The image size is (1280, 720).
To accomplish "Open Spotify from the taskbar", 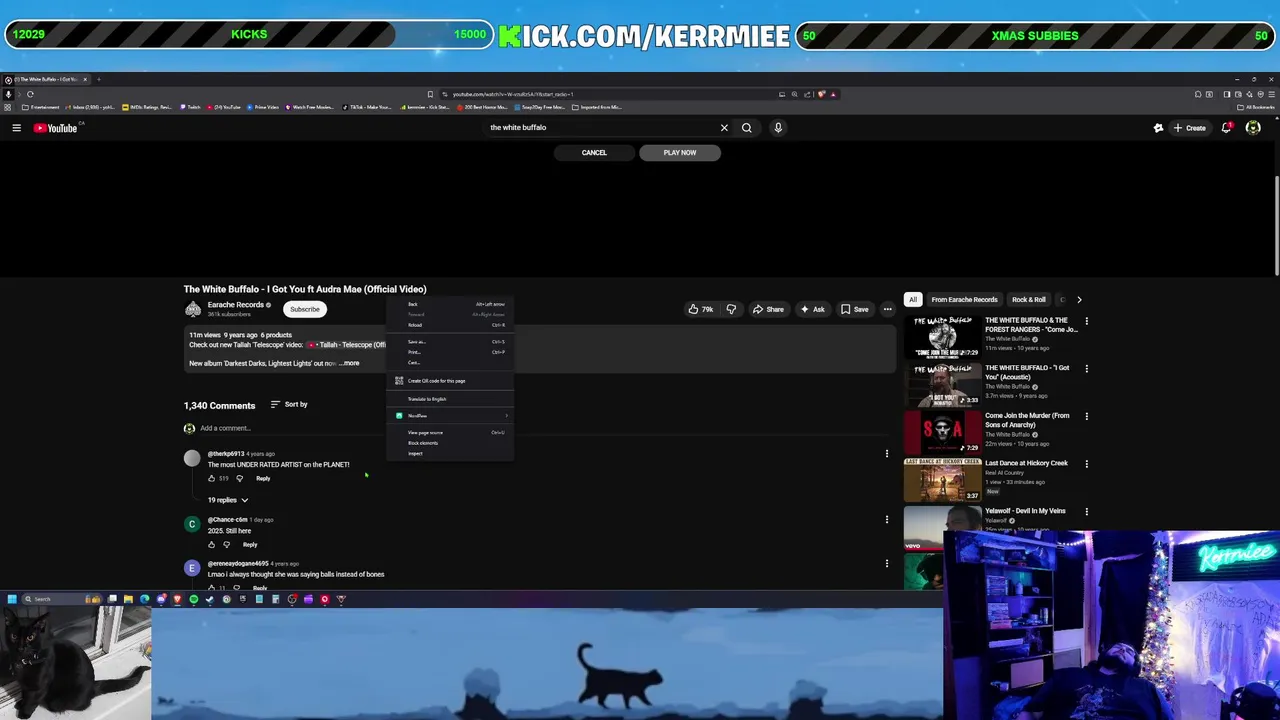I will 194,599.
